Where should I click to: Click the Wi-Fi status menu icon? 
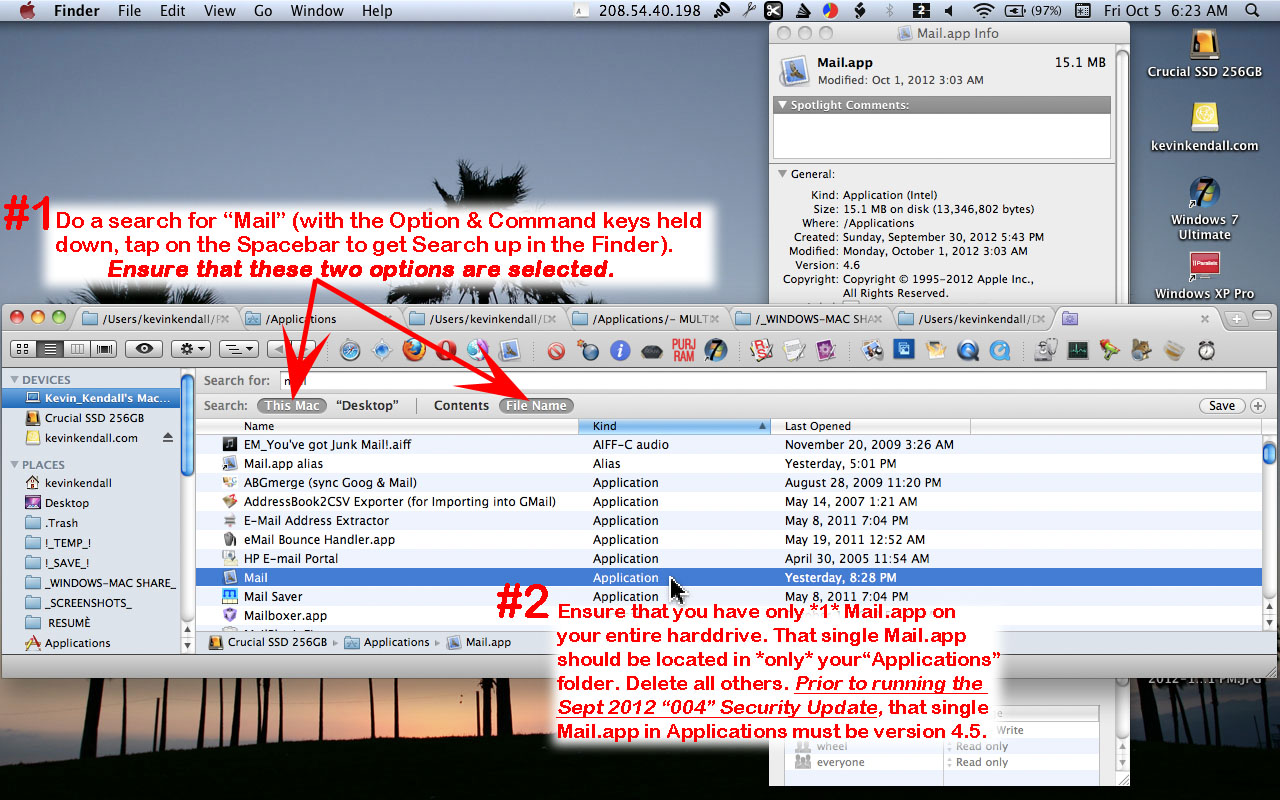pyautogui.click(x=984, y=11)
